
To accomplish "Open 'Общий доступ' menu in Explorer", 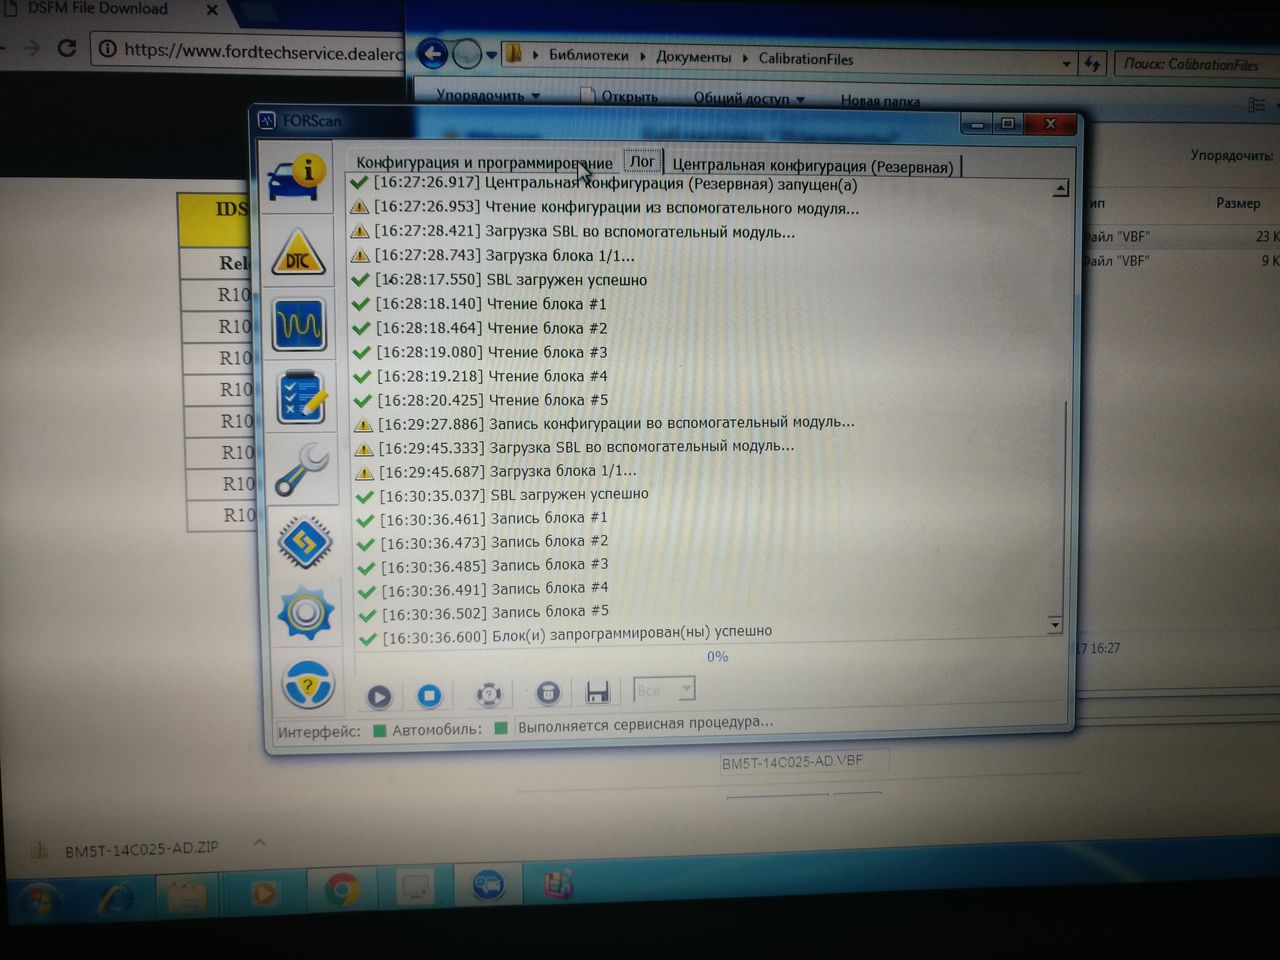I will click(x=749, y=98).
